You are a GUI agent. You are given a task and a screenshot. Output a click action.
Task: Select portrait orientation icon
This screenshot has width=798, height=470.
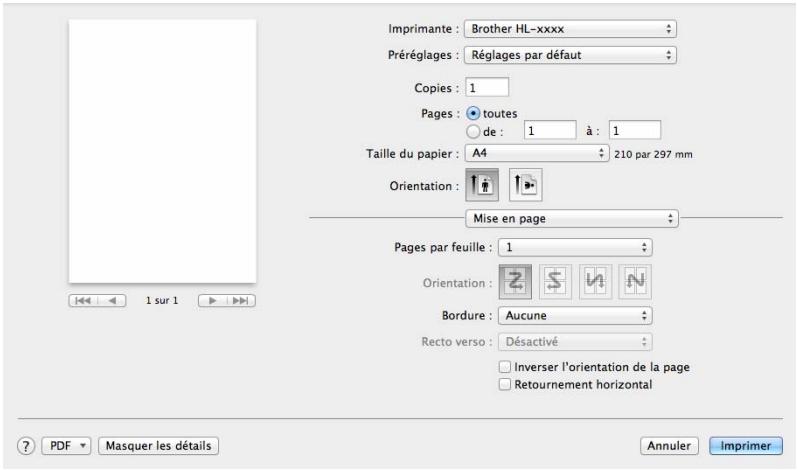(482, 185)
